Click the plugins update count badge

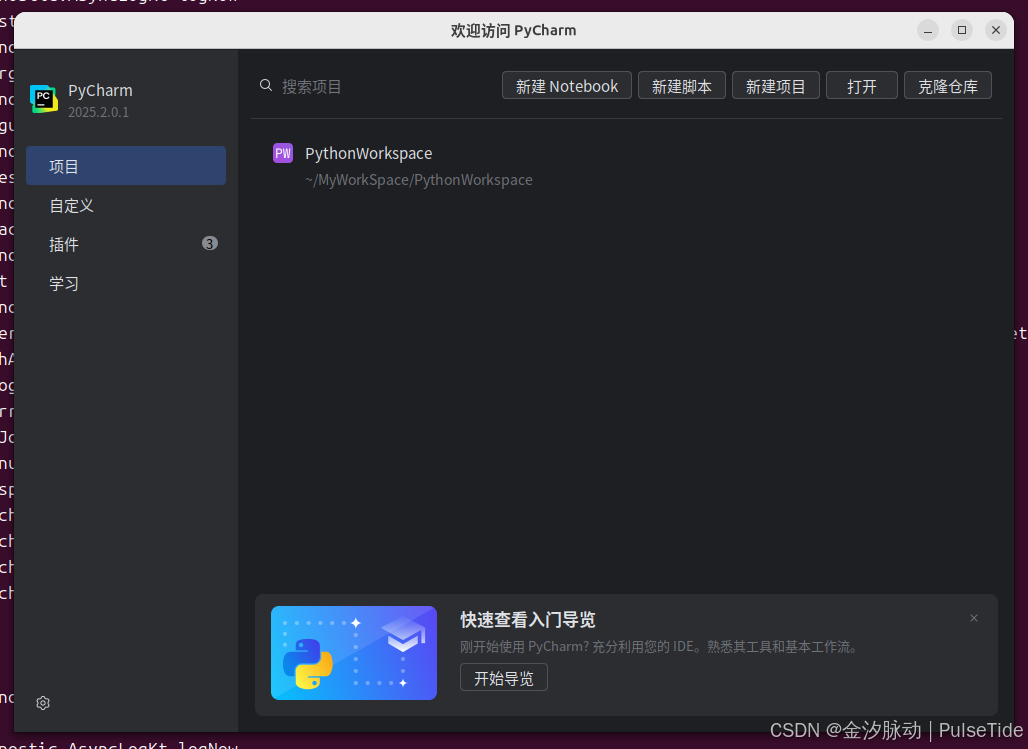point(209,243)
